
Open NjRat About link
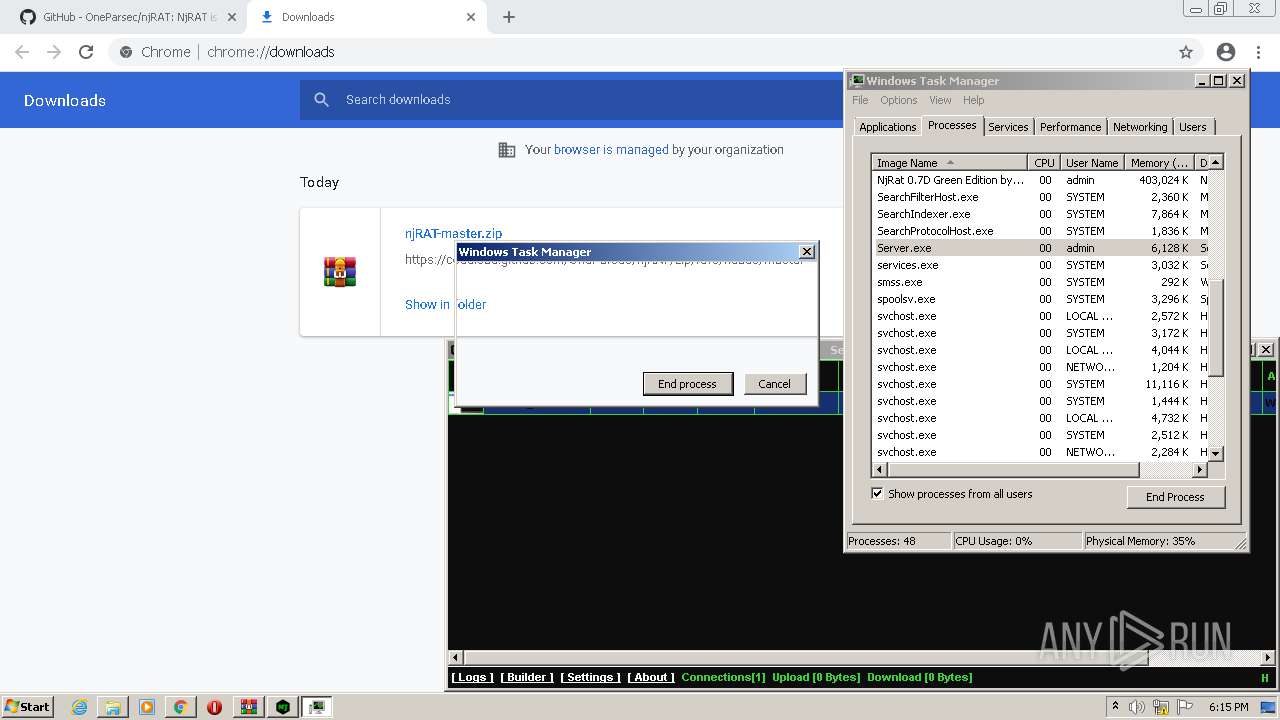point(651,678)
